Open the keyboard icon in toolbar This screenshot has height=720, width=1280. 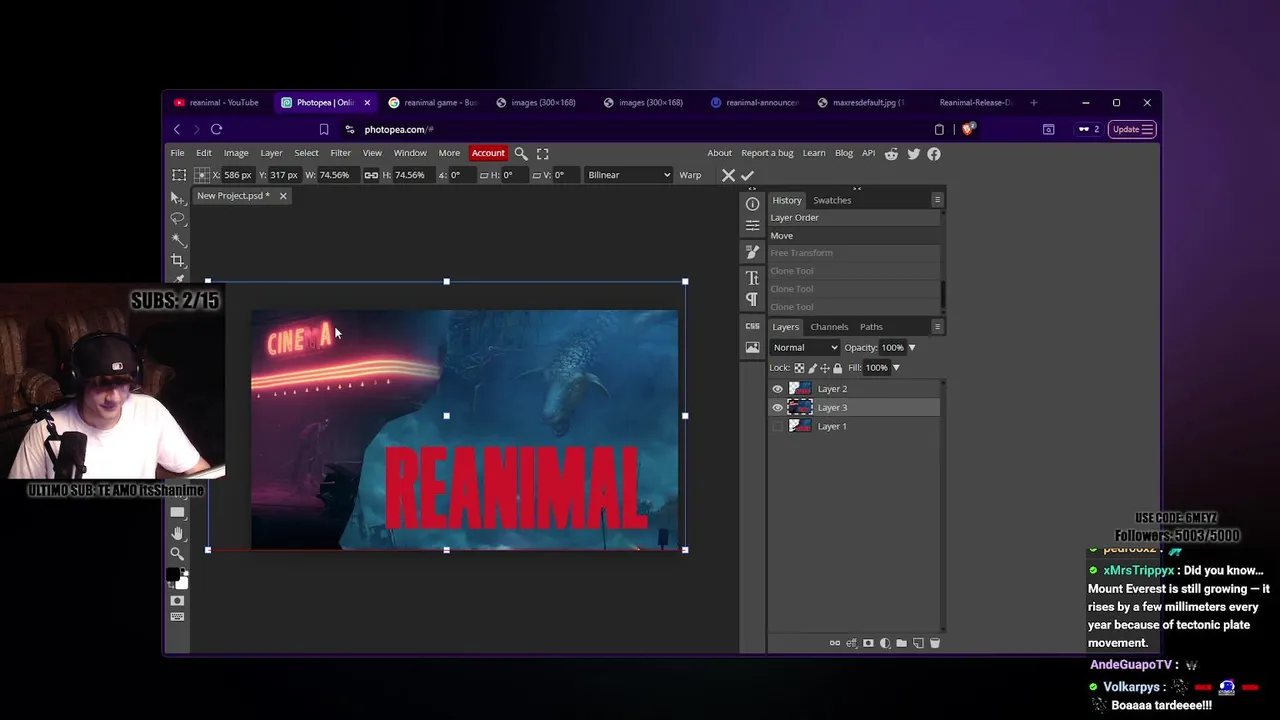pos(177,617)
